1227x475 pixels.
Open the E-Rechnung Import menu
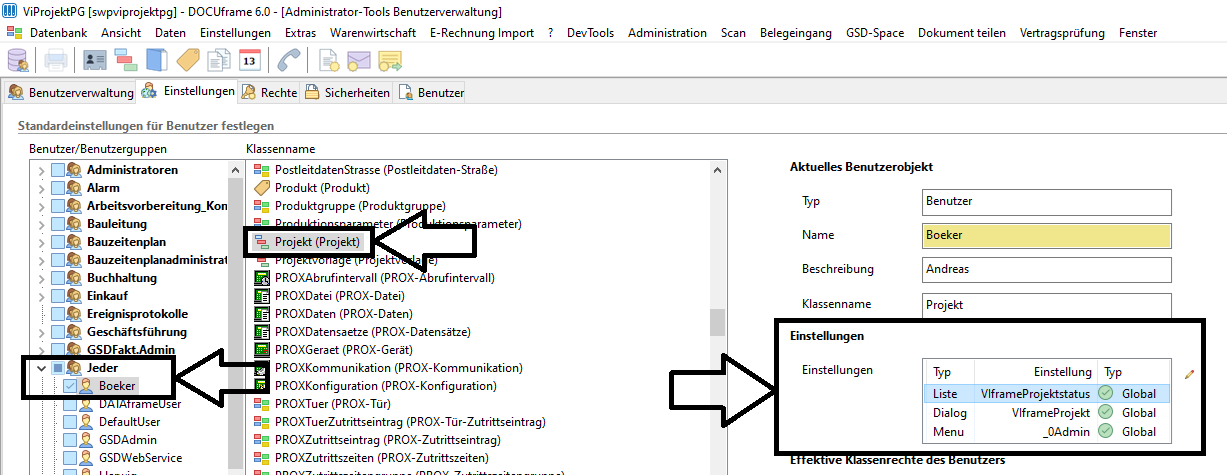[x=482, y=33]
